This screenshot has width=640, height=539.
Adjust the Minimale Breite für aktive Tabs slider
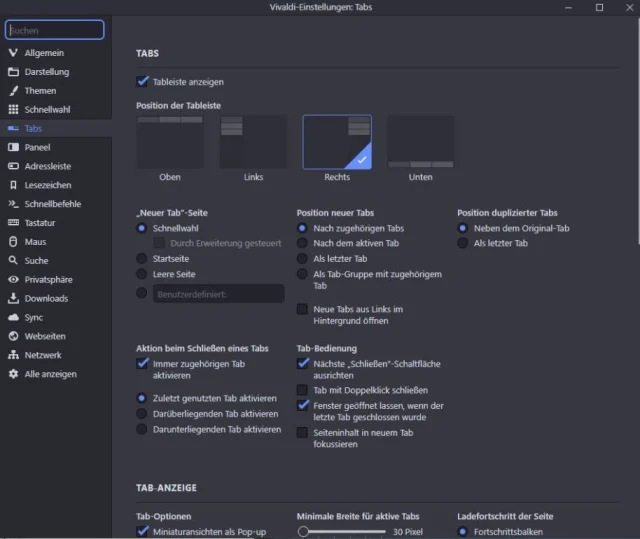[x=304, y=532]
